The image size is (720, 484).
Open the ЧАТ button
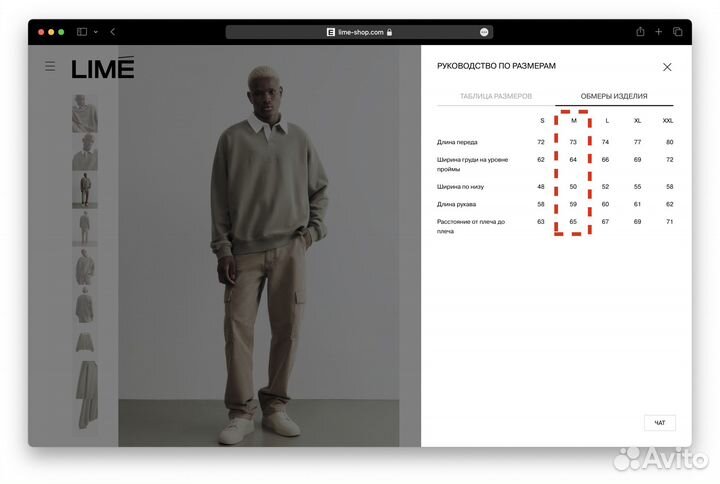click(x=659, y=423)
